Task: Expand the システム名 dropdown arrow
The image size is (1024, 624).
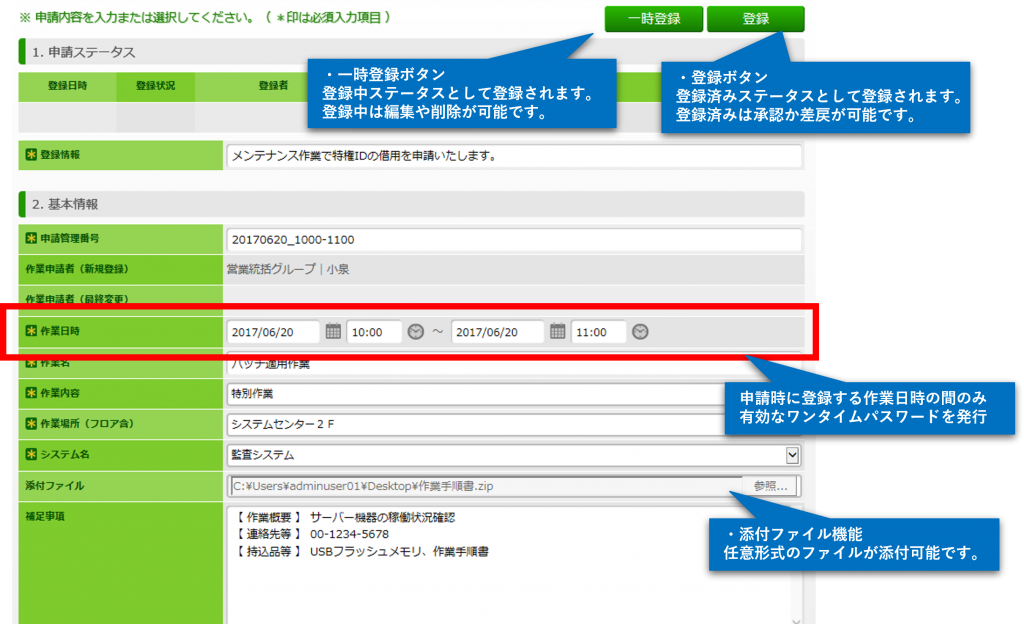Action: point(793,455)
